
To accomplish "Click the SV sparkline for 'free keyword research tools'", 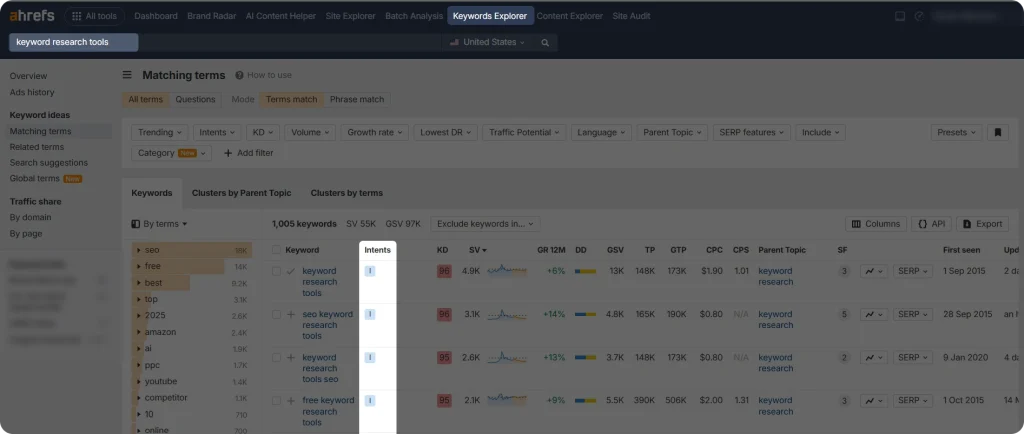I will tap(507, 400).
